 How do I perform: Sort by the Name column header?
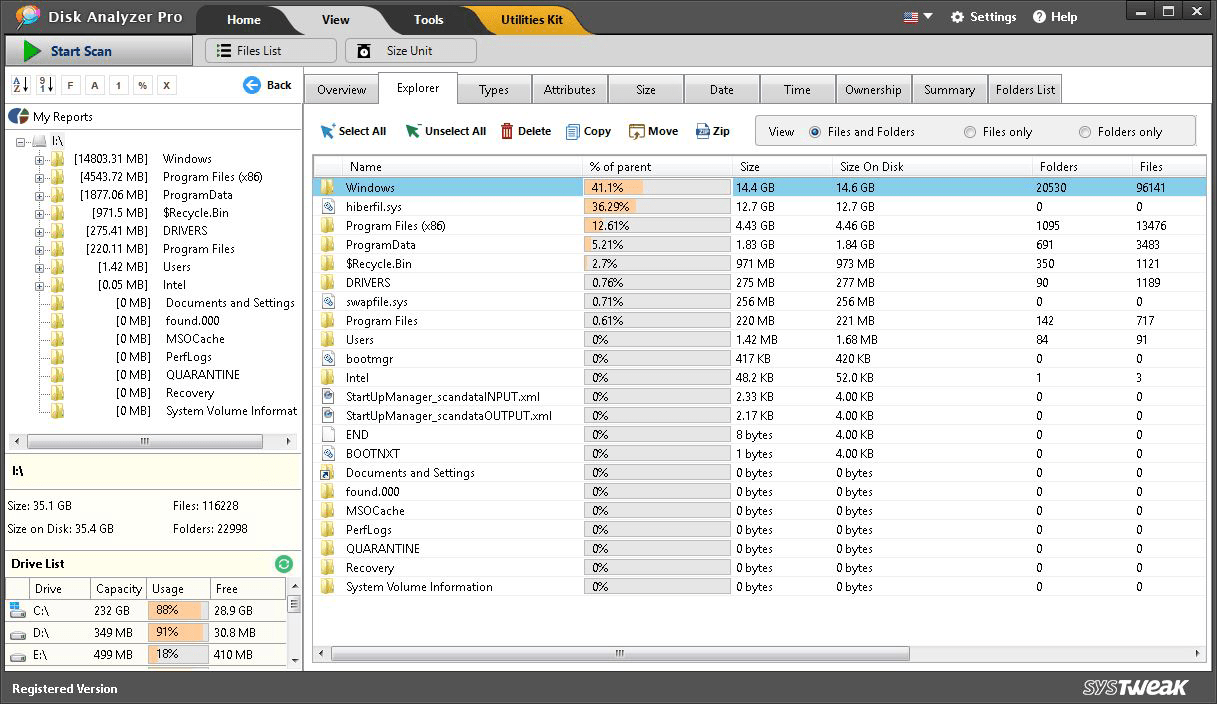coord(463,167)
